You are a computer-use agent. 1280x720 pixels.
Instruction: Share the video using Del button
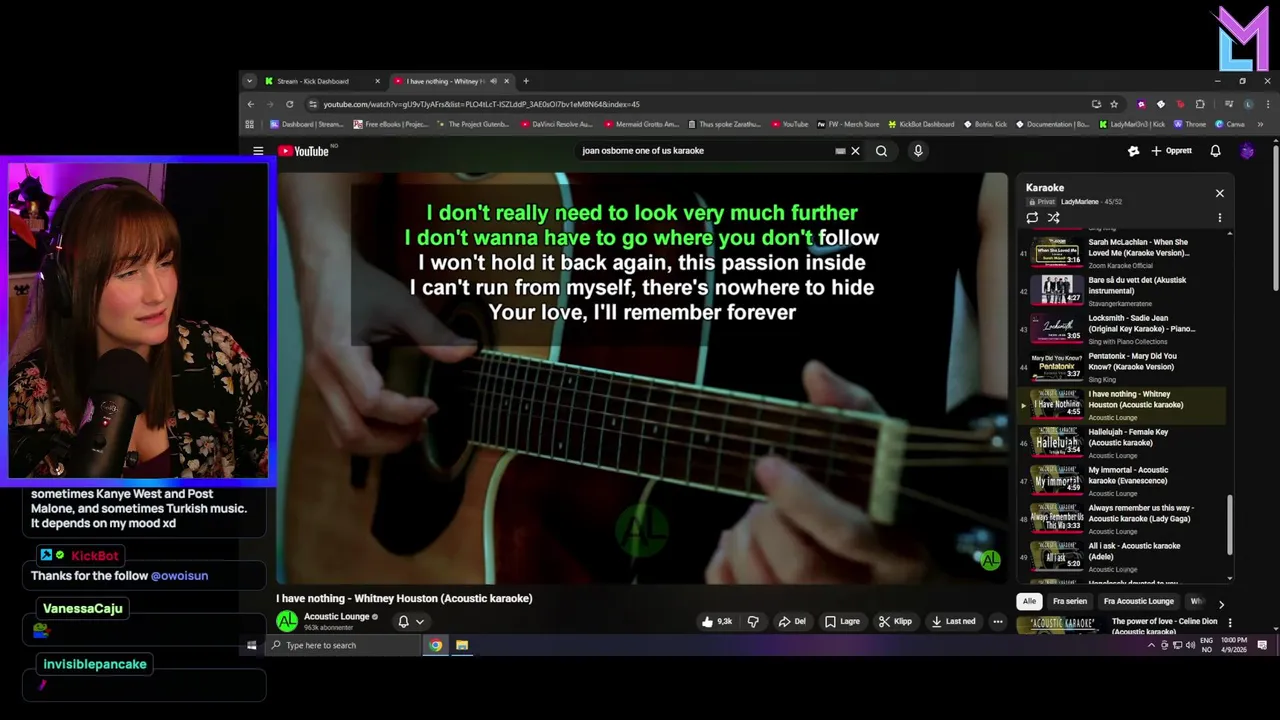tap(792, 621)
